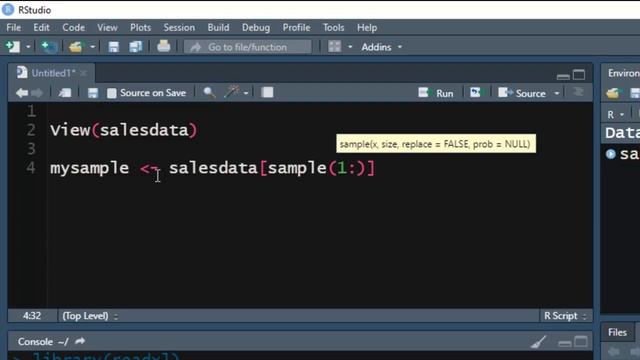This screenshot has width=640, height=360.
Task: Show document in new window
Action: pos(64,93)
